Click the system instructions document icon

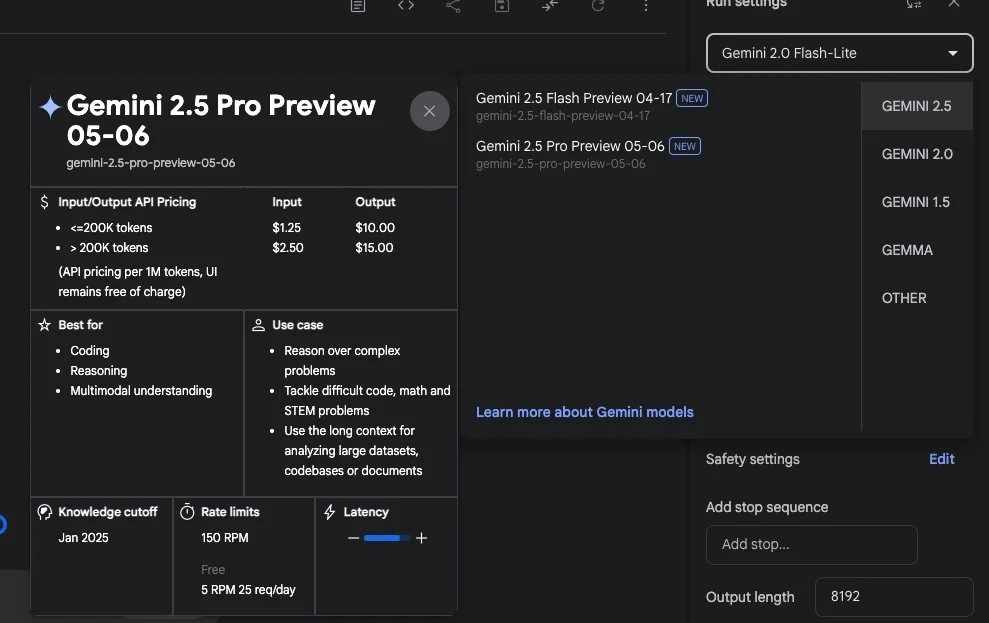click(x=358, y=6)
